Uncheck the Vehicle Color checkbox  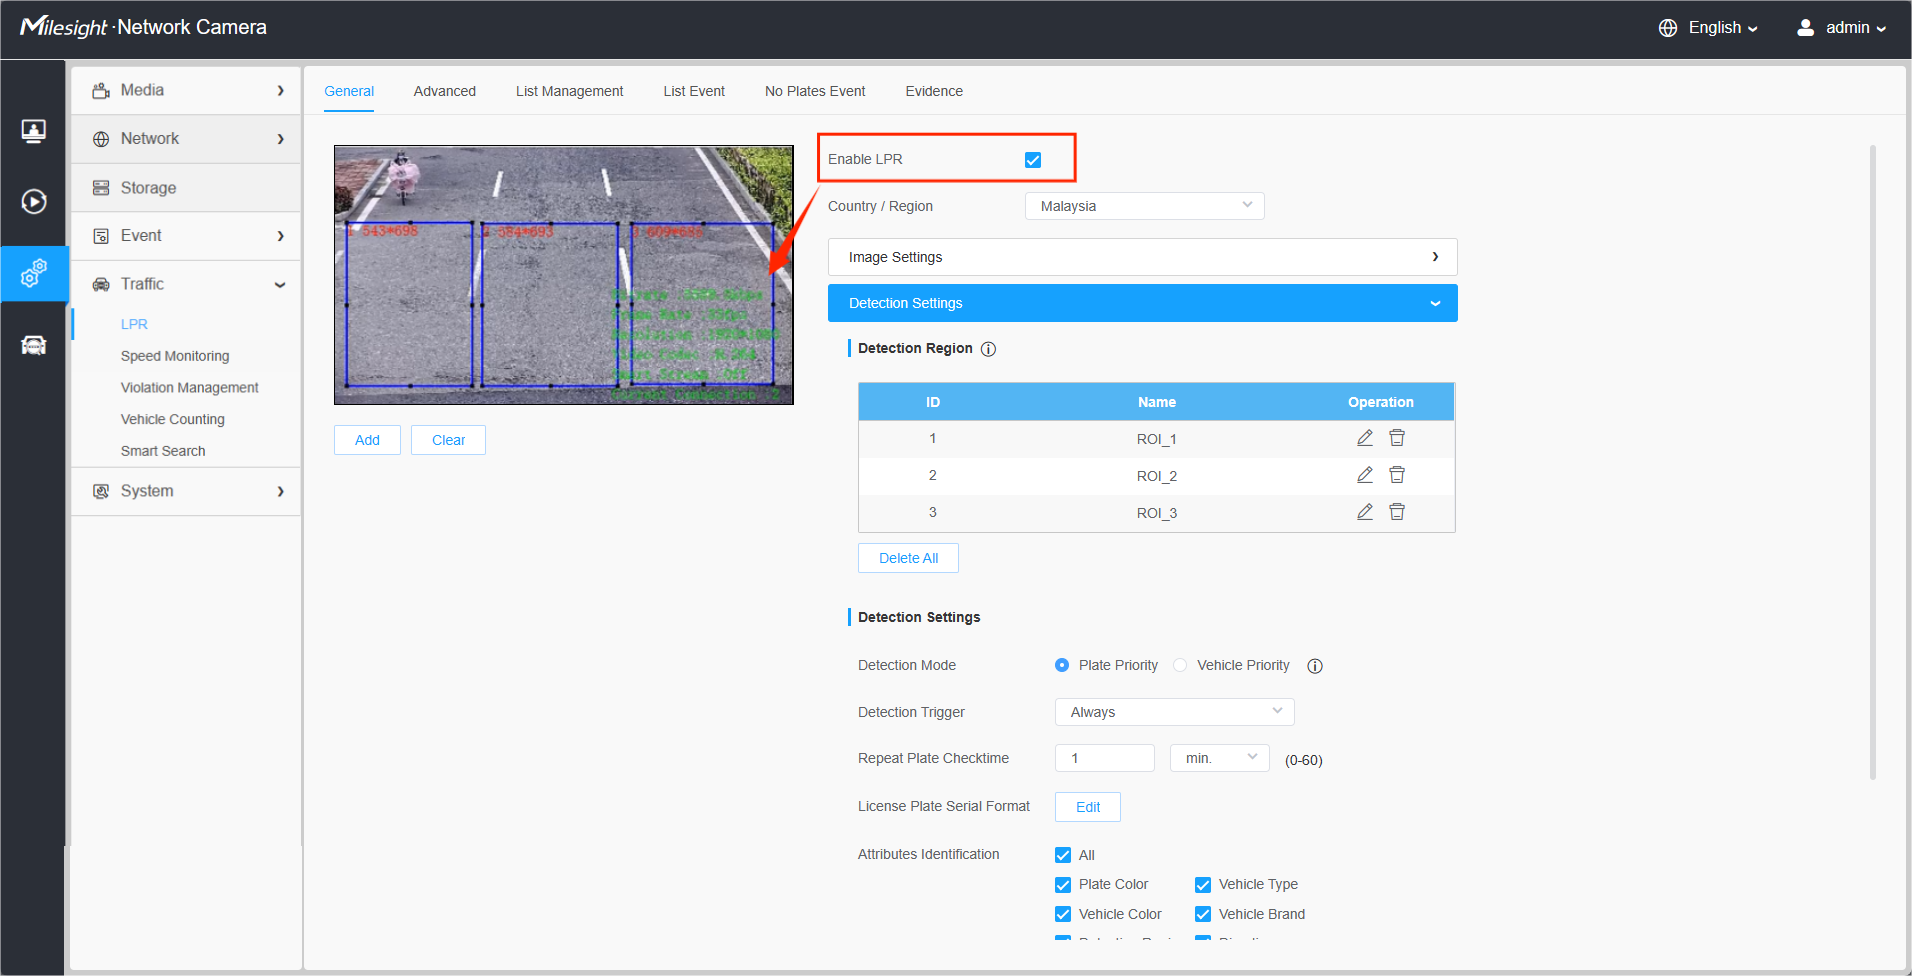click(1063, 915)
